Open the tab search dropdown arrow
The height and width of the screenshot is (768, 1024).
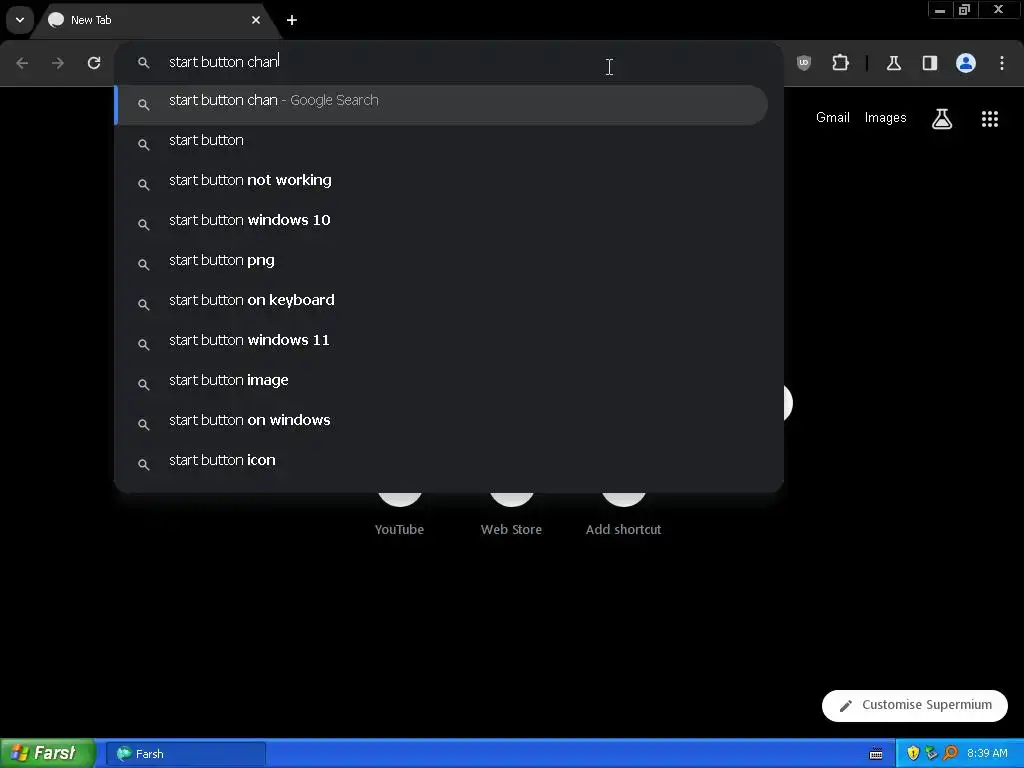tap(20, 20)
